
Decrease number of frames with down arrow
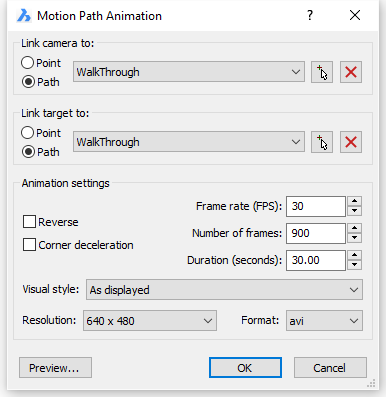354,238
